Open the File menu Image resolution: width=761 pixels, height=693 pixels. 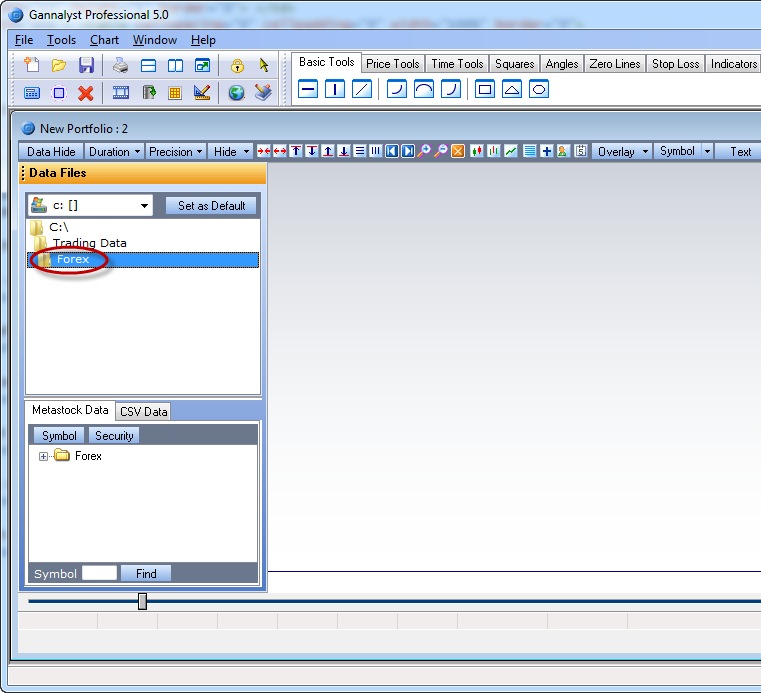pos(24,40)
